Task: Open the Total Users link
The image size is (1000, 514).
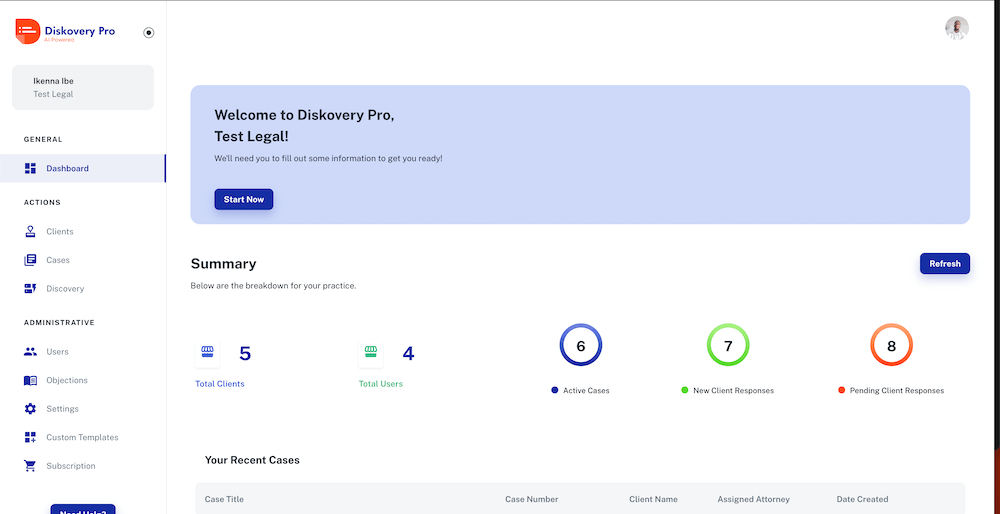Action: point(380,384)
